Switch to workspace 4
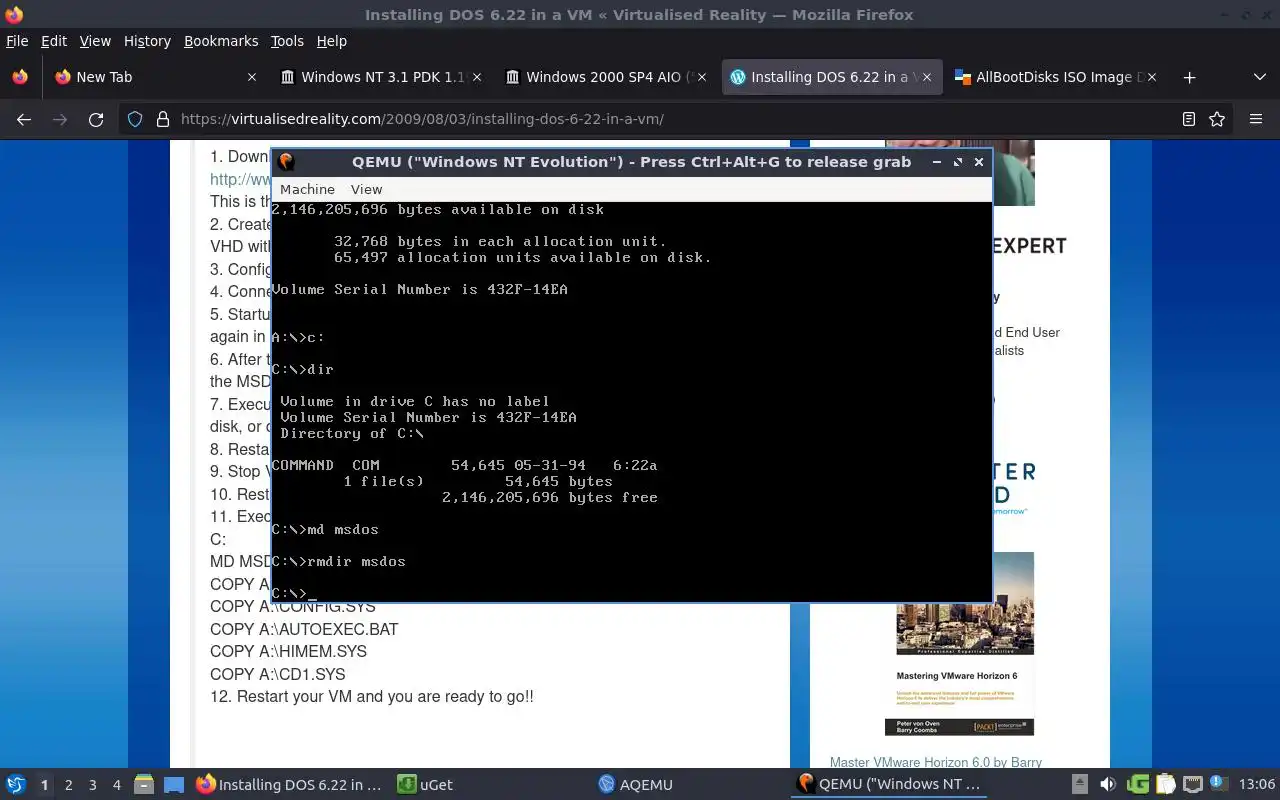 [116, 785]
